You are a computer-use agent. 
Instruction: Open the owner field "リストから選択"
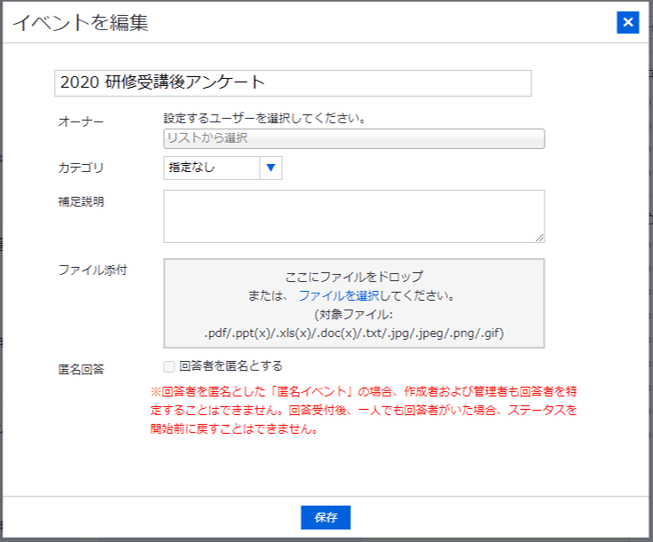[354, 139]
